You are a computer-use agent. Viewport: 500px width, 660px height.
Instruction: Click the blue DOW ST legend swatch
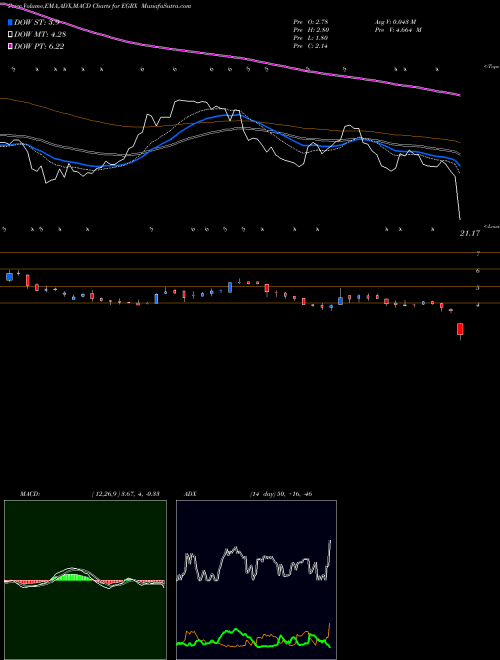(x=11, y=22)
